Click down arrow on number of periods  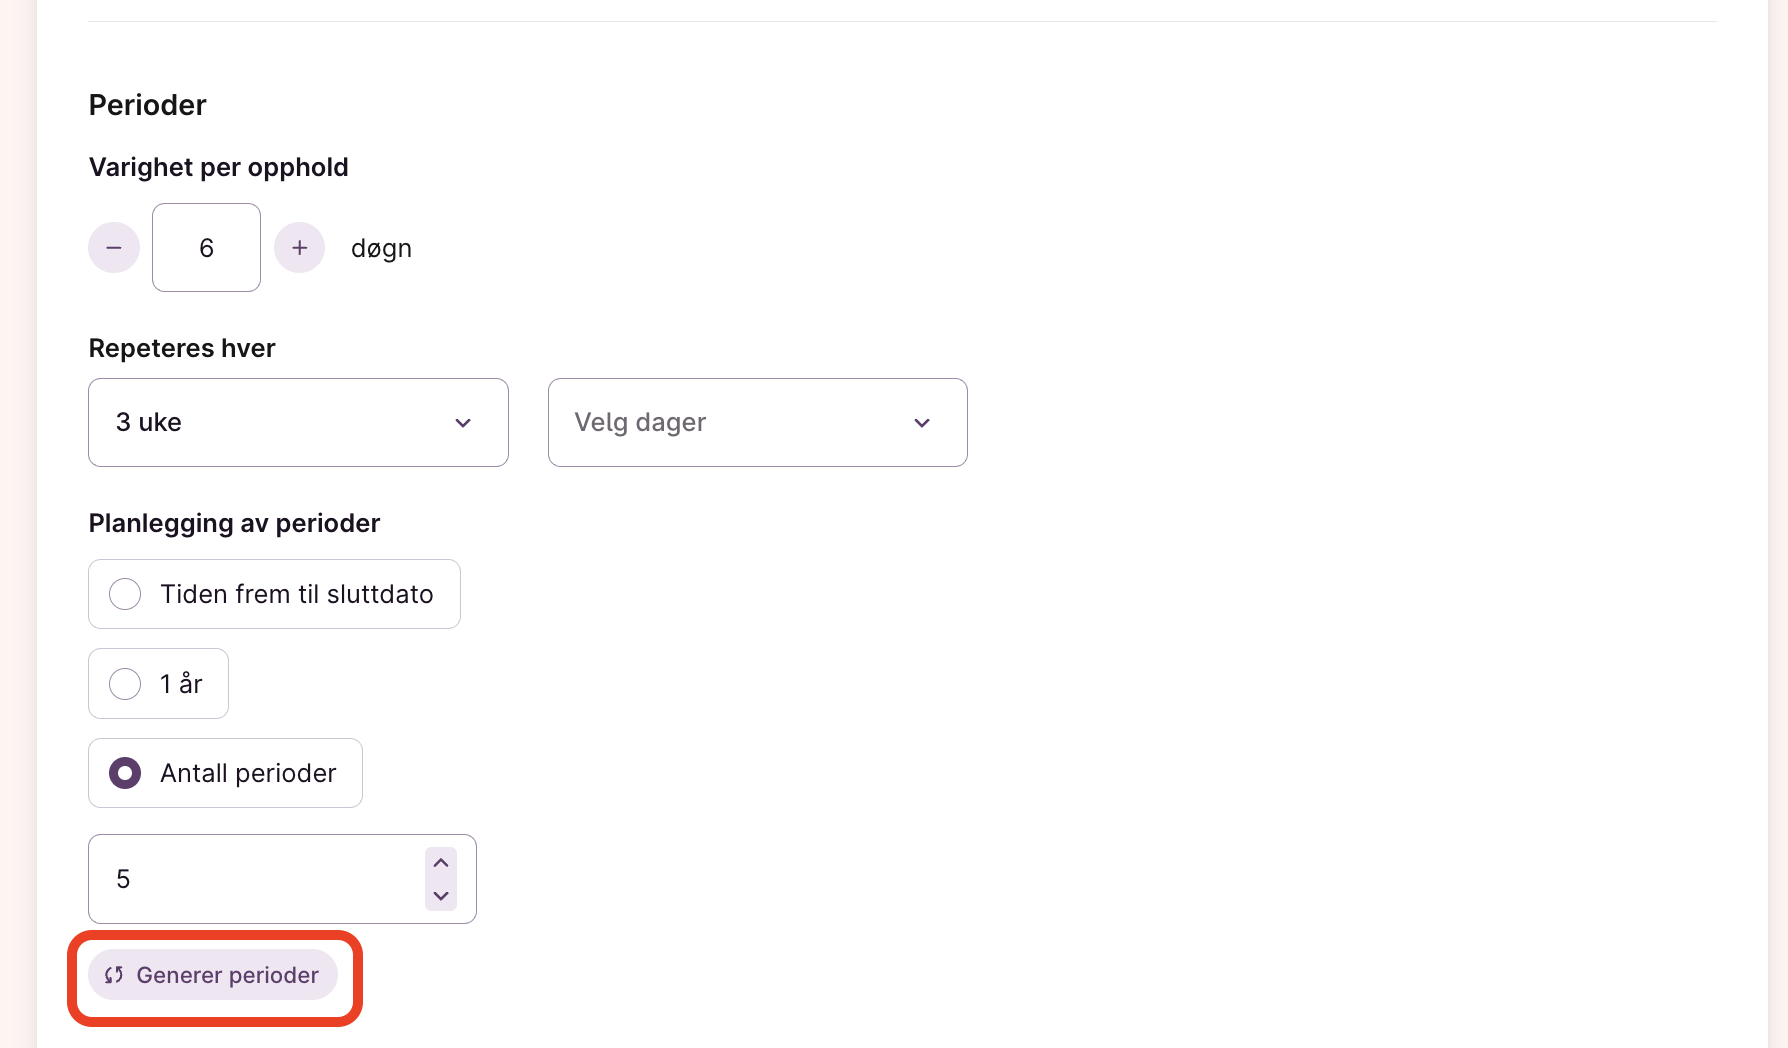pos(441,896)
